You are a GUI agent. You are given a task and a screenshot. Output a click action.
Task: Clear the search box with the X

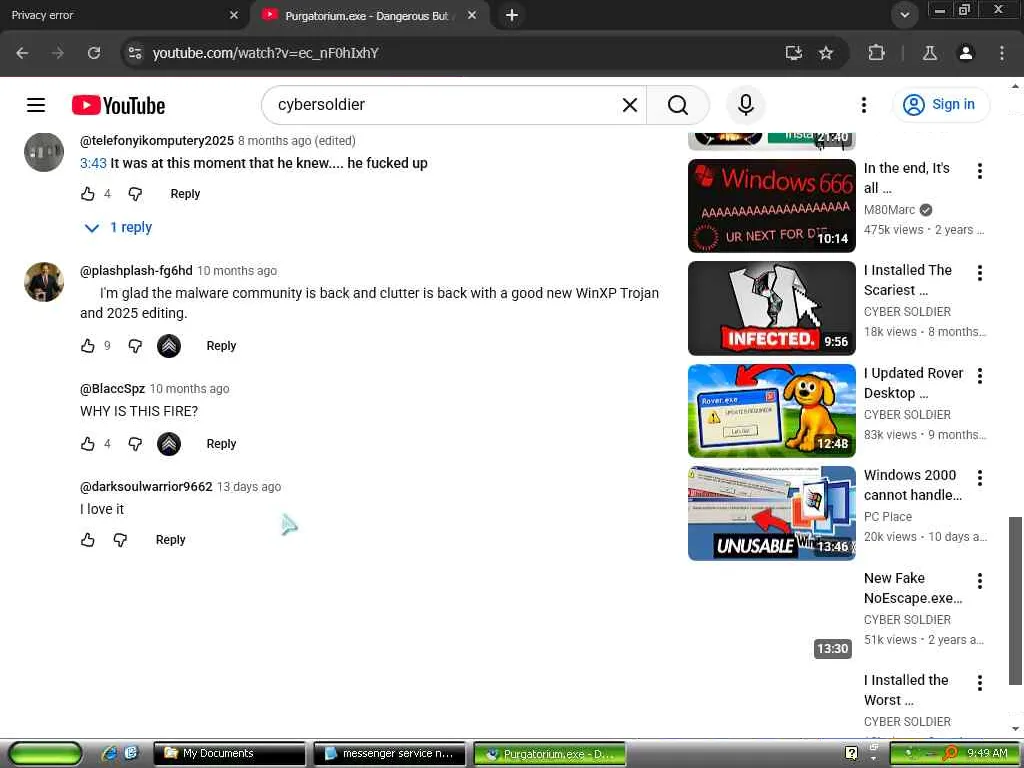[630, 105]
